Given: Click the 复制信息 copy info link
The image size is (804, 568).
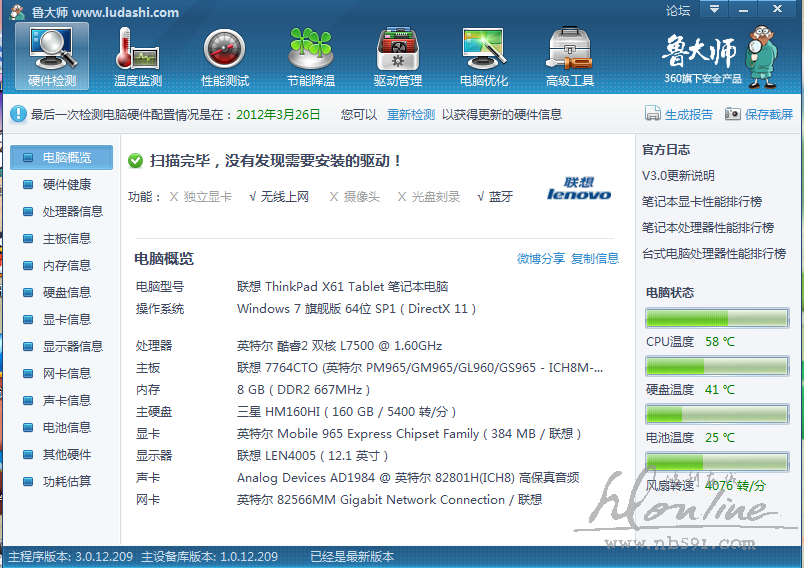Looking at the screenshot, I should pyautogui.click(x=595, y=258).
